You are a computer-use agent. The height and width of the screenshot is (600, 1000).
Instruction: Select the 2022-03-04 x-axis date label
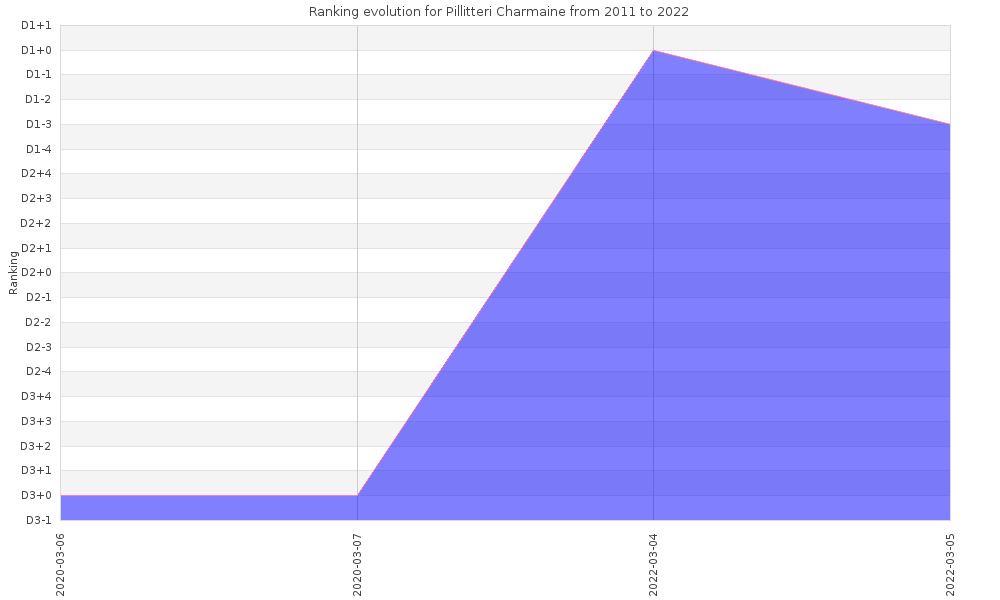coord(654,563)
